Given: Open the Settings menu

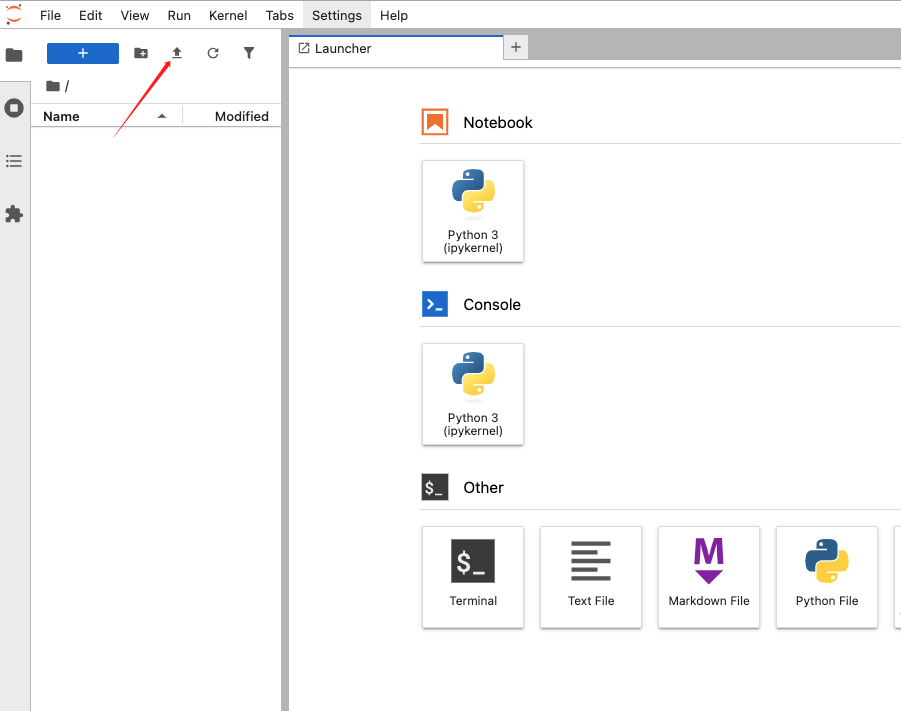Looking at the screenshot, I should (336, 15).
